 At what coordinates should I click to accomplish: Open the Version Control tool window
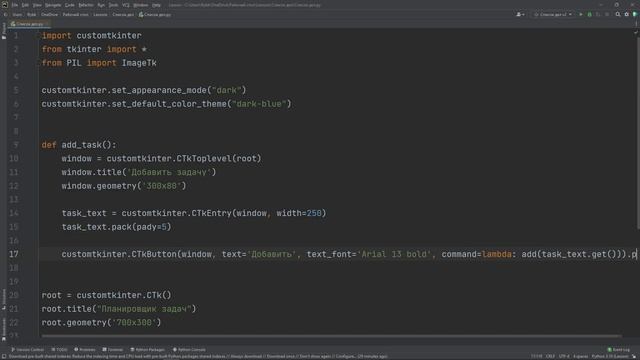coord(28,350)
